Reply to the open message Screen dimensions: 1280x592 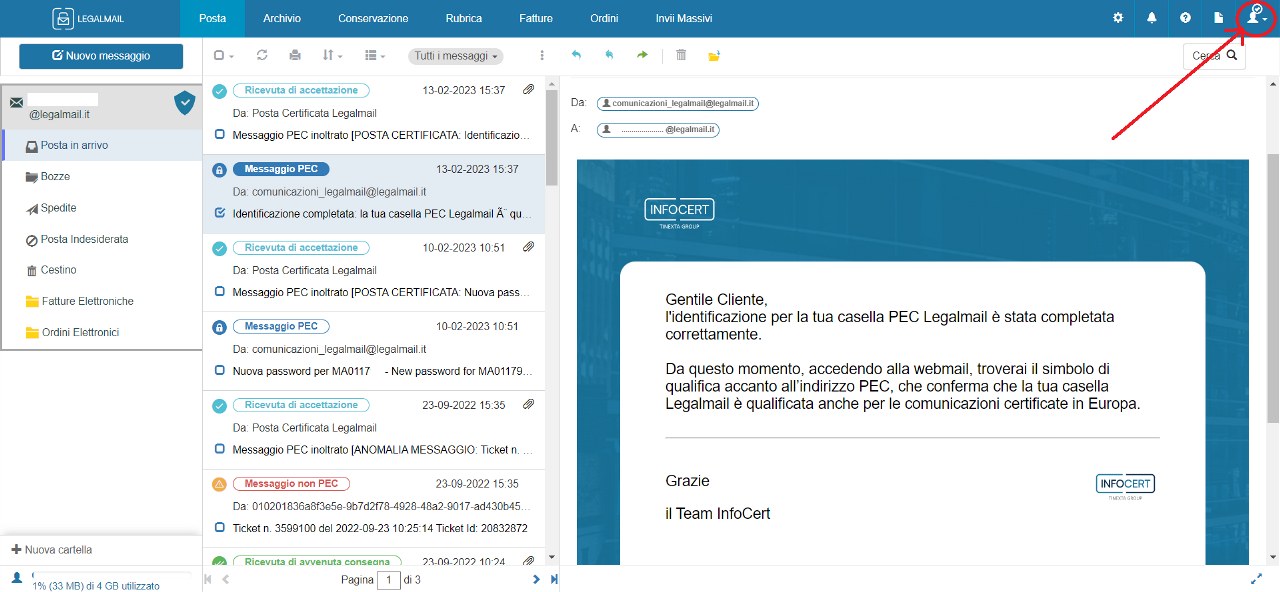[576, 56]
